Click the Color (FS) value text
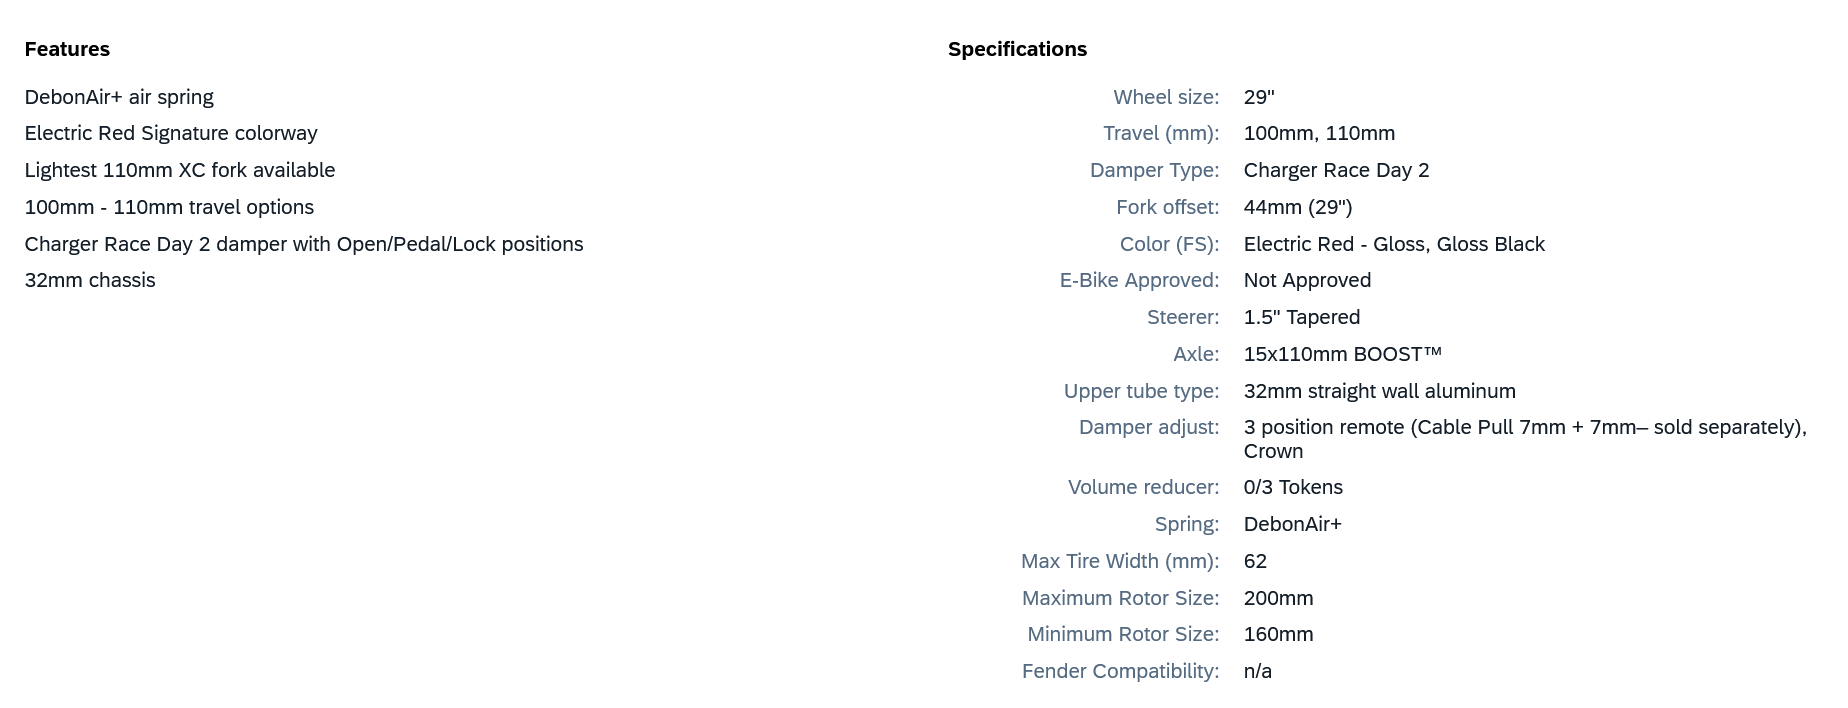1848x708 pixels. (1394, 244)
